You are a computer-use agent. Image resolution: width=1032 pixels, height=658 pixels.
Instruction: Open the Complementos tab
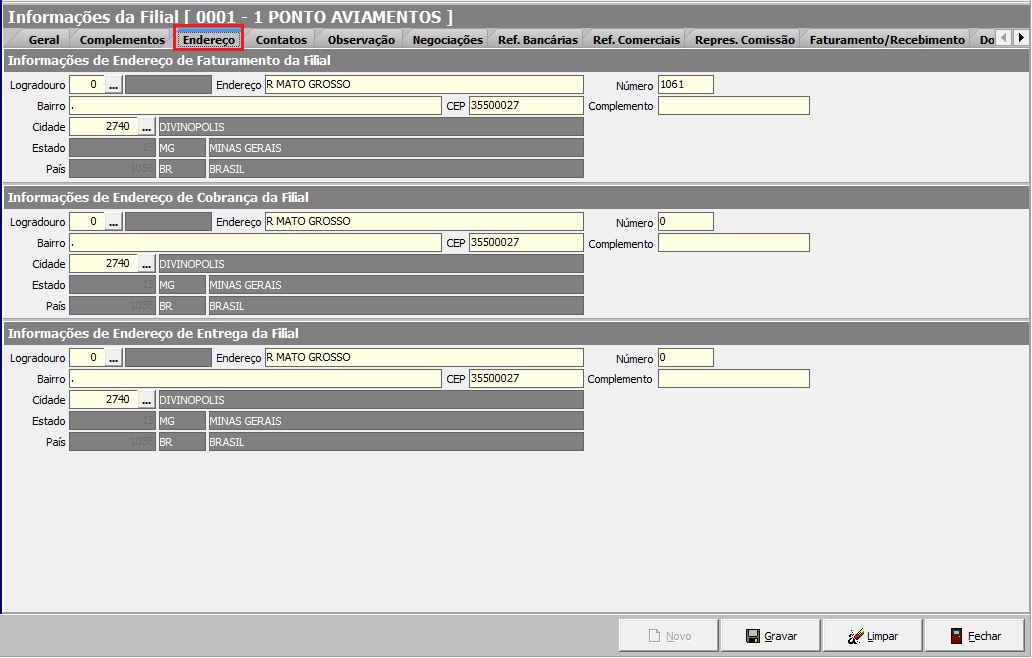point(122,40)
